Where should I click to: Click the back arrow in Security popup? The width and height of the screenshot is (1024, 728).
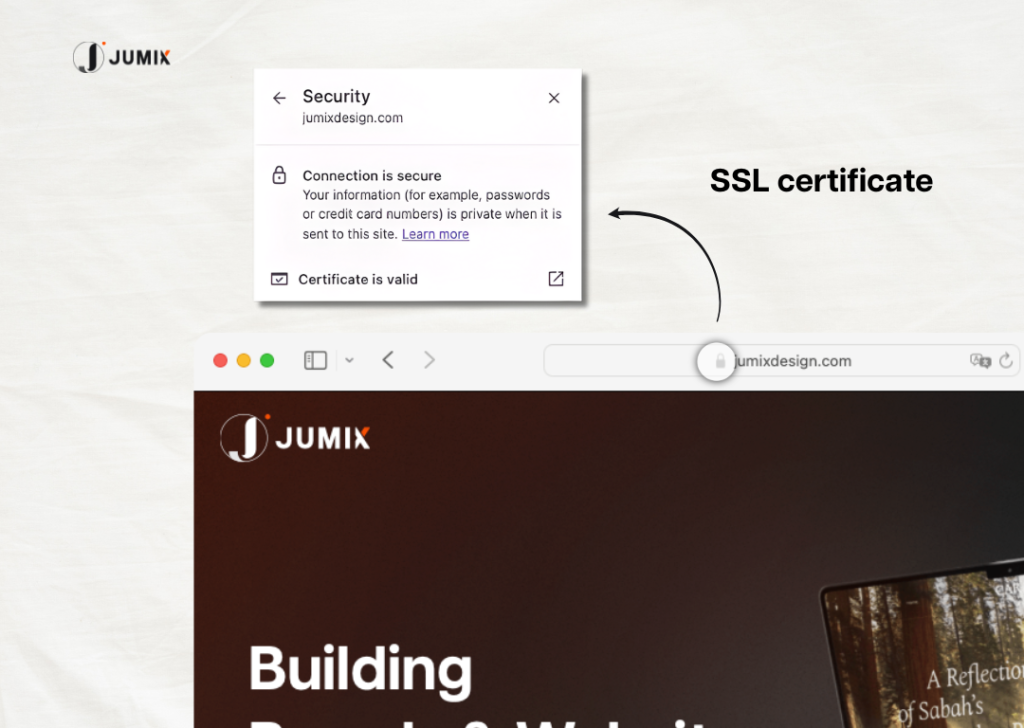pyautogui.click(x=279, y=98)
